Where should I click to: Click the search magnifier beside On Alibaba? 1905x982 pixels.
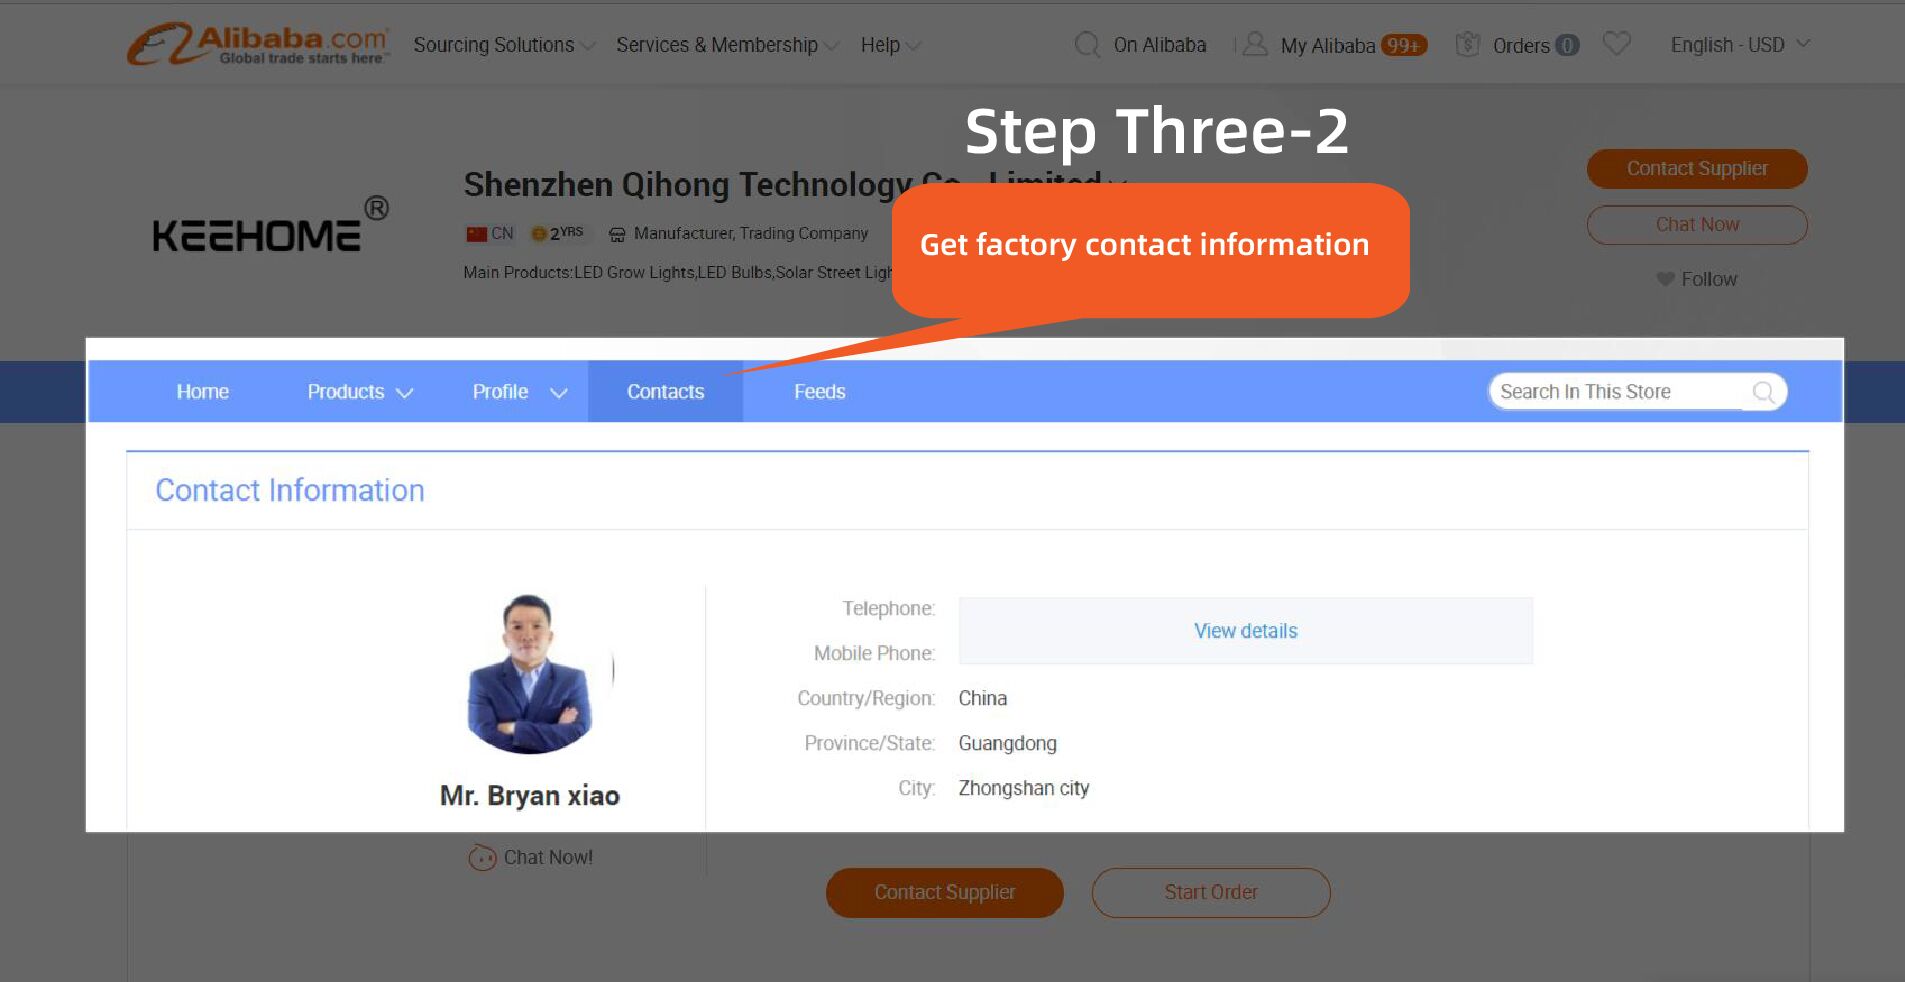click(x=1086, y=45)
